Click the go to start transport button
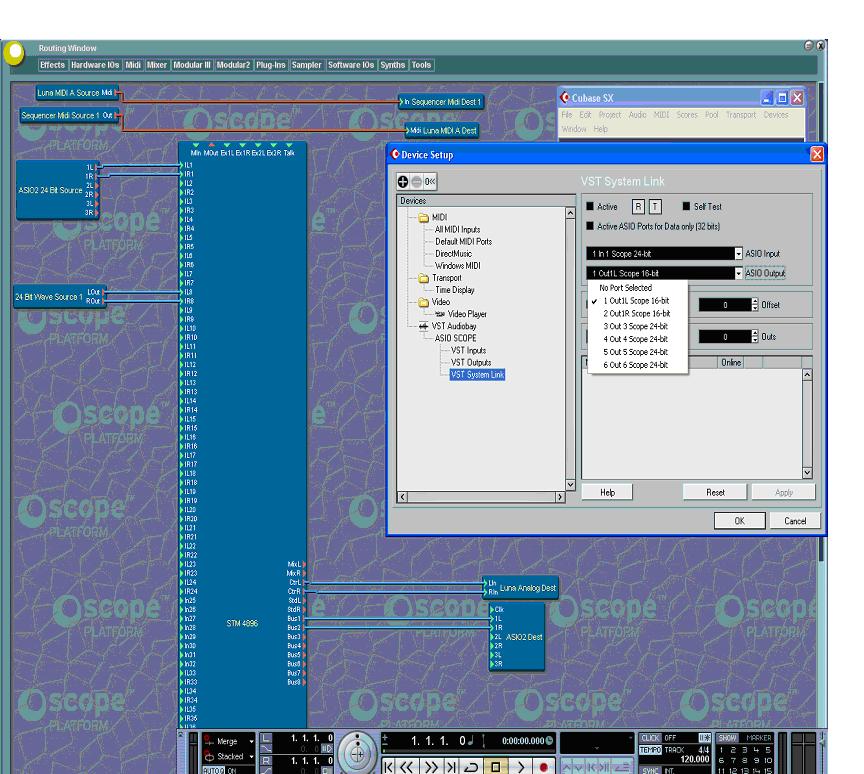The image size is (864, 774). pyautogui.click(x=390, y=767)
